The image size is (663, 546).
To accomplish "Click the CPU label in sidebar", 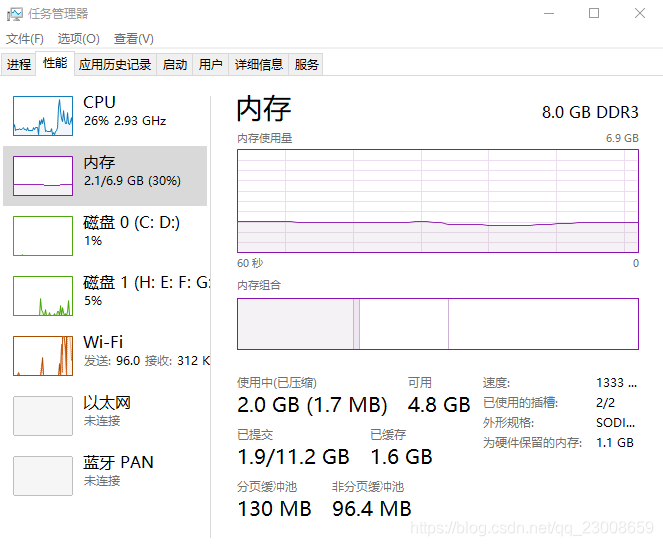I will [x=99, y=102].
